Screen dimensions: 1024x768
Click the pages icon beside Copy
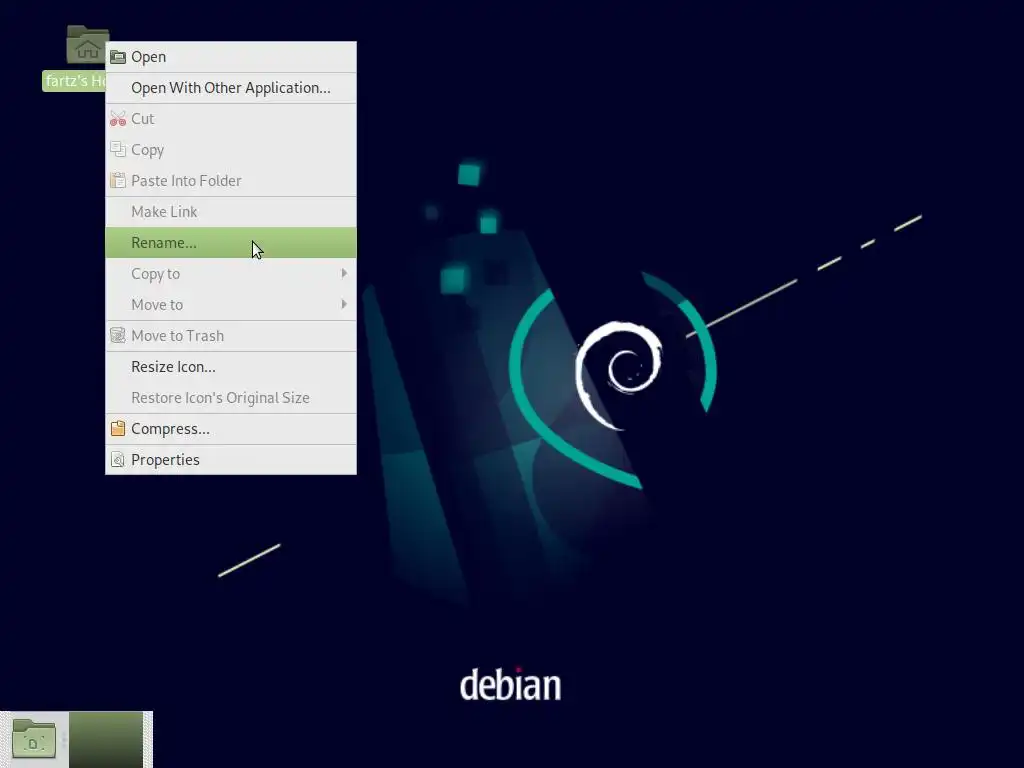[x=118, y=150]
